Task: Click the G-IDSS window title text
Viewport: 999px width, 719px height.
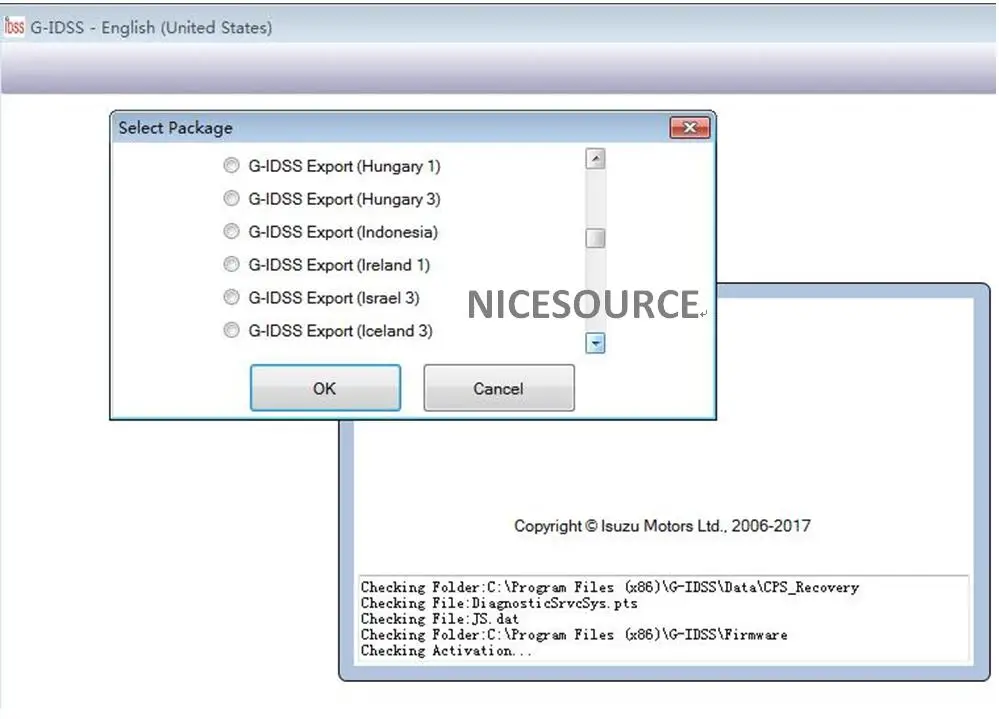Action: pyautogui.click(x=152, y=27)
